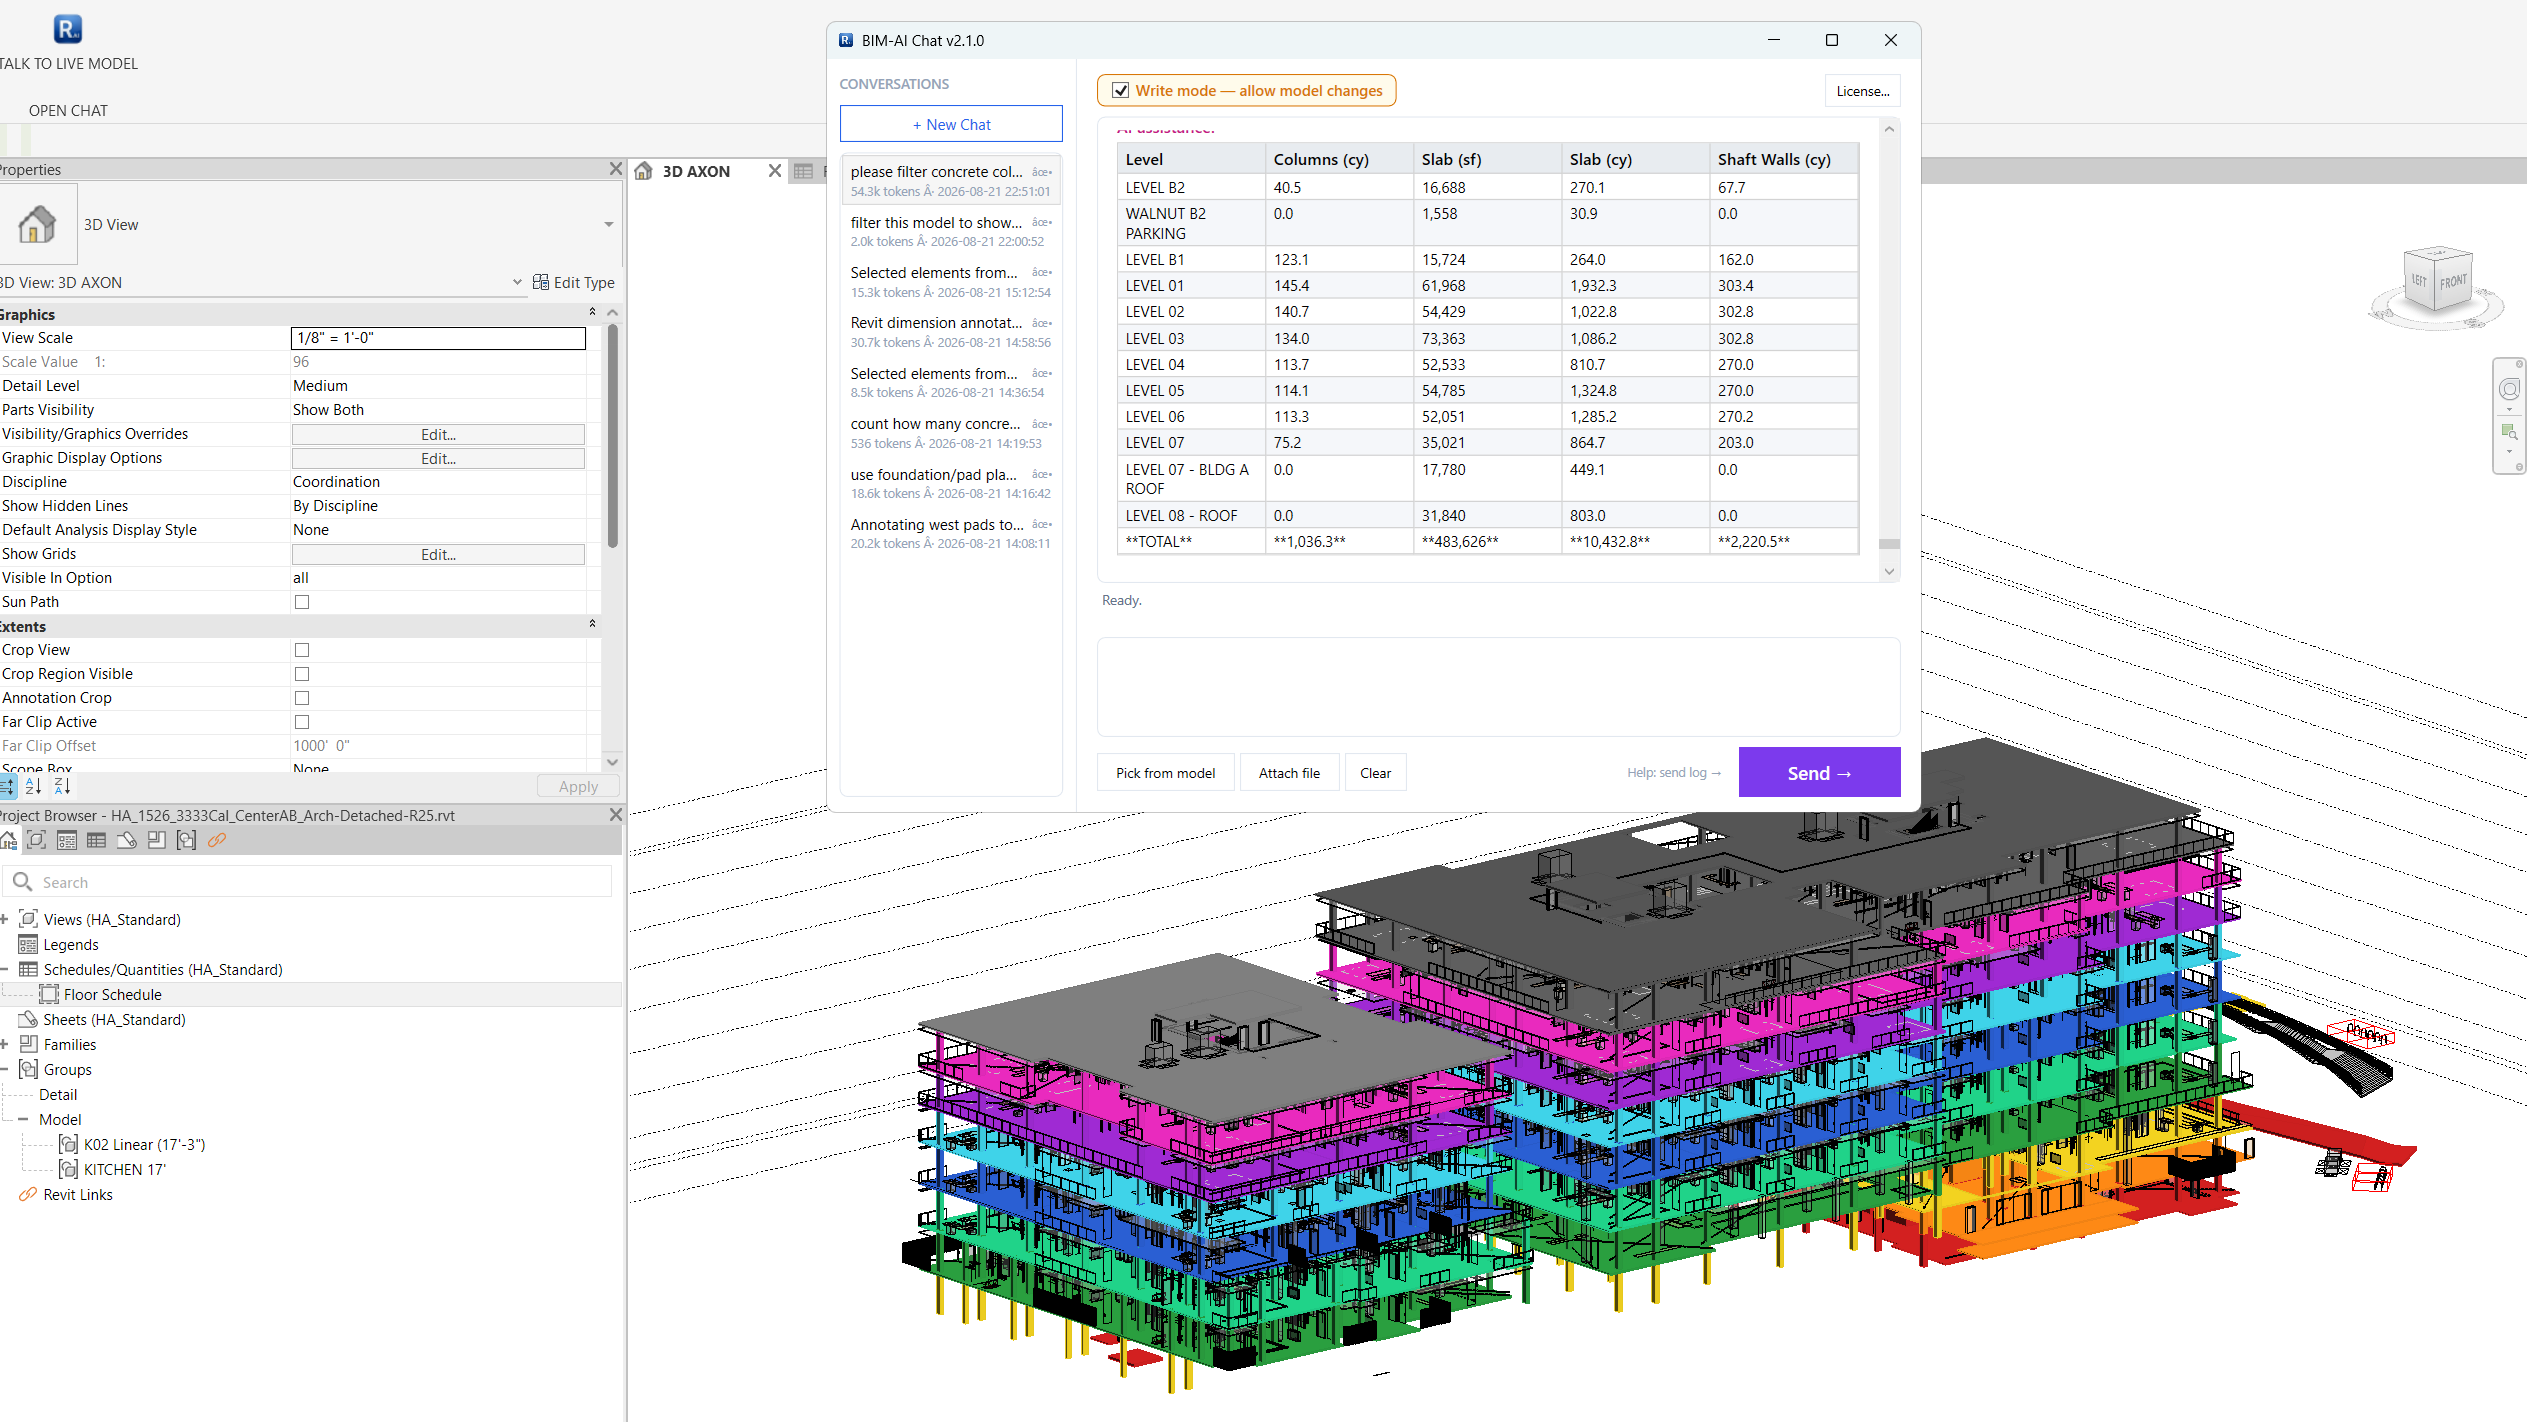Collapse the Model groups node
This screenshot has width=2527, height=1422.
23,1119
